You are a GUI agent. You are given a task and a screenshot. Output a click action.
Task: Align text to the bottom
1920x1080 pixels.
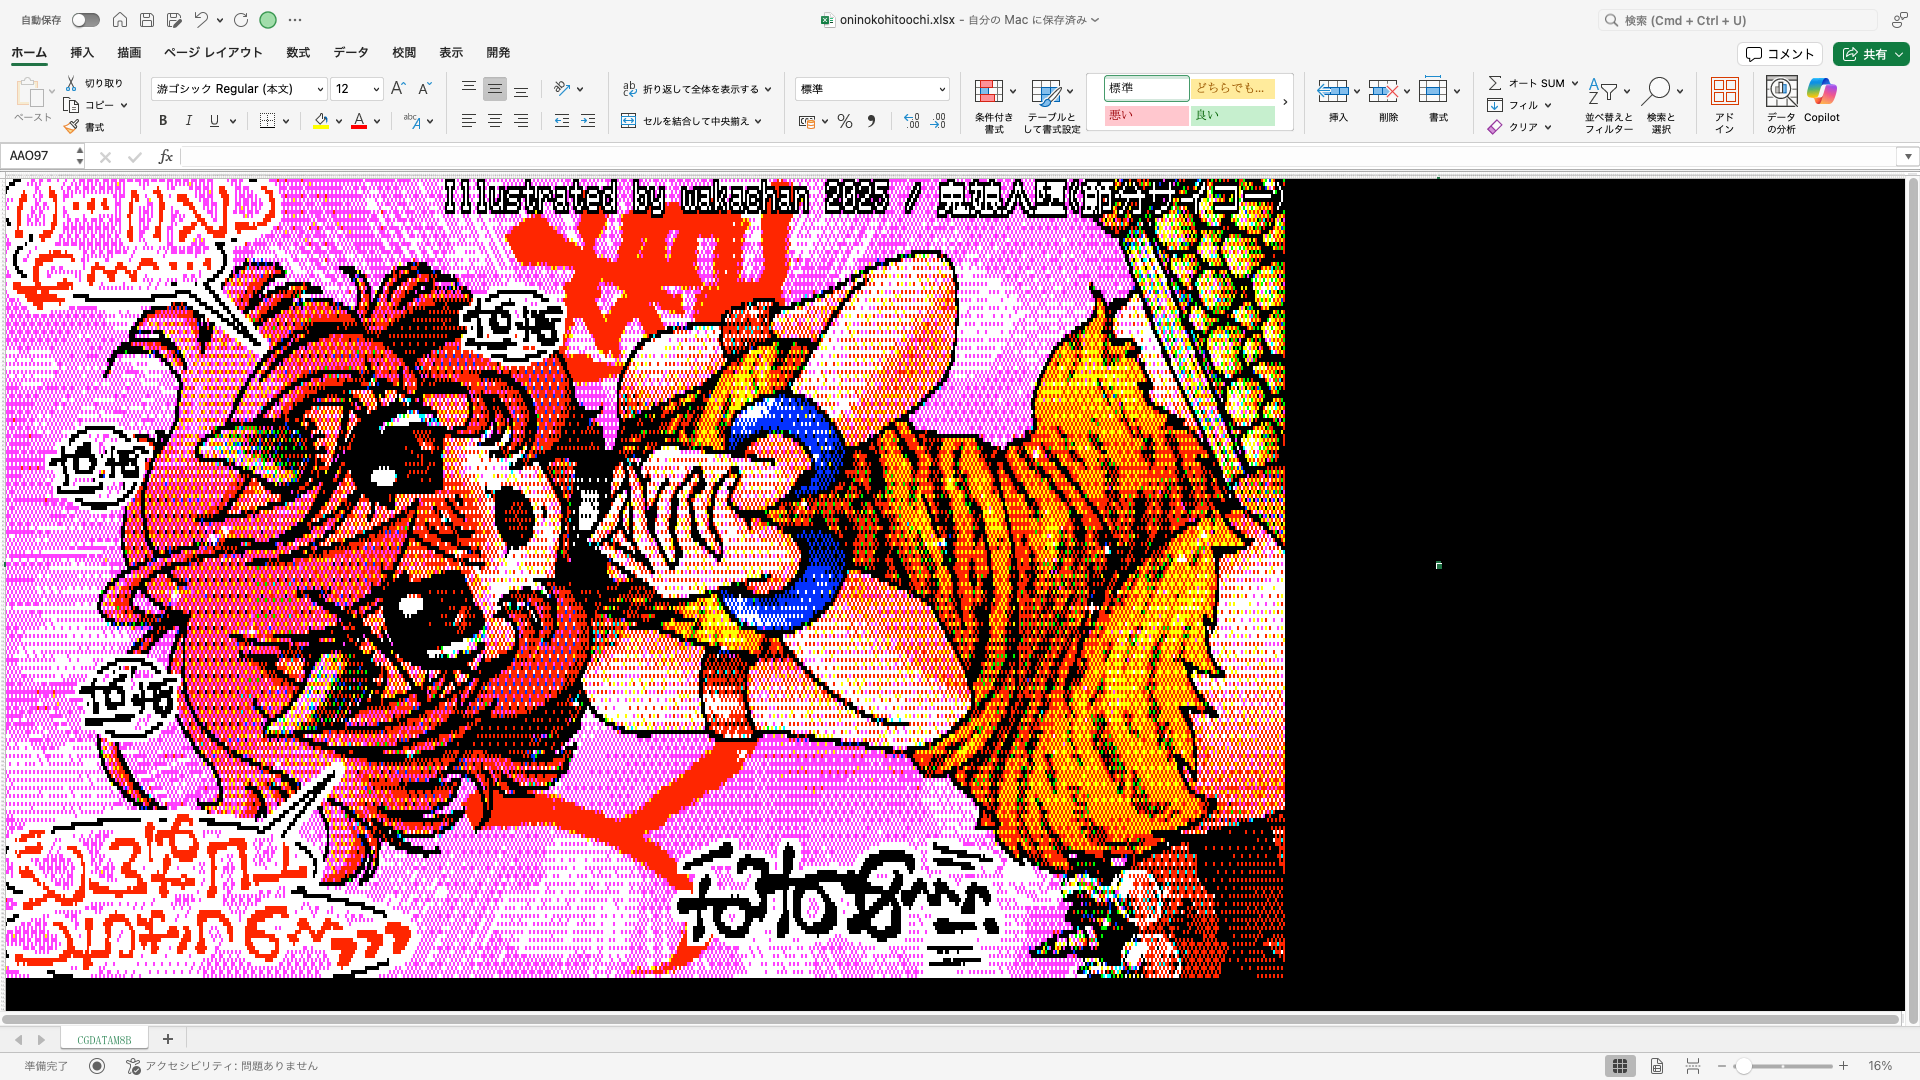click(521, 89)
